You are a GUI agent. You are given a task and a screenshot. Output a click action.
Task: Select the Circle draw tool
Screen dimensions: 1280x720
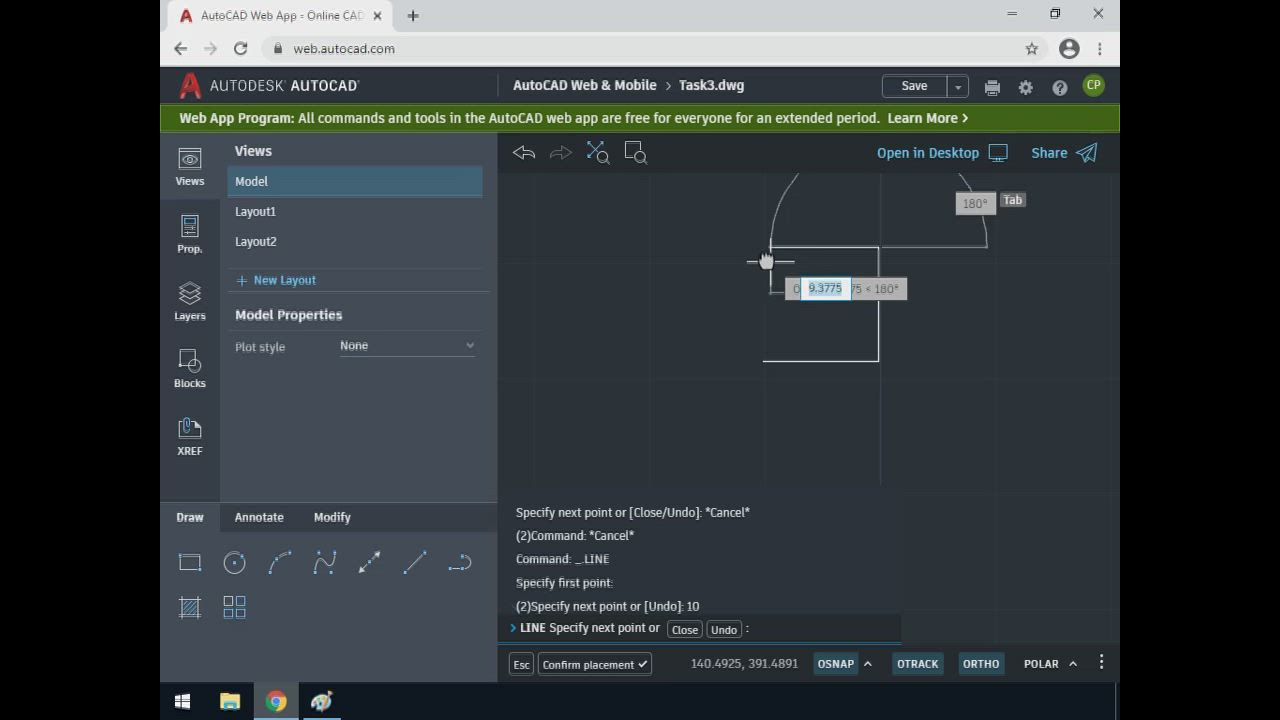coord(234,563)
